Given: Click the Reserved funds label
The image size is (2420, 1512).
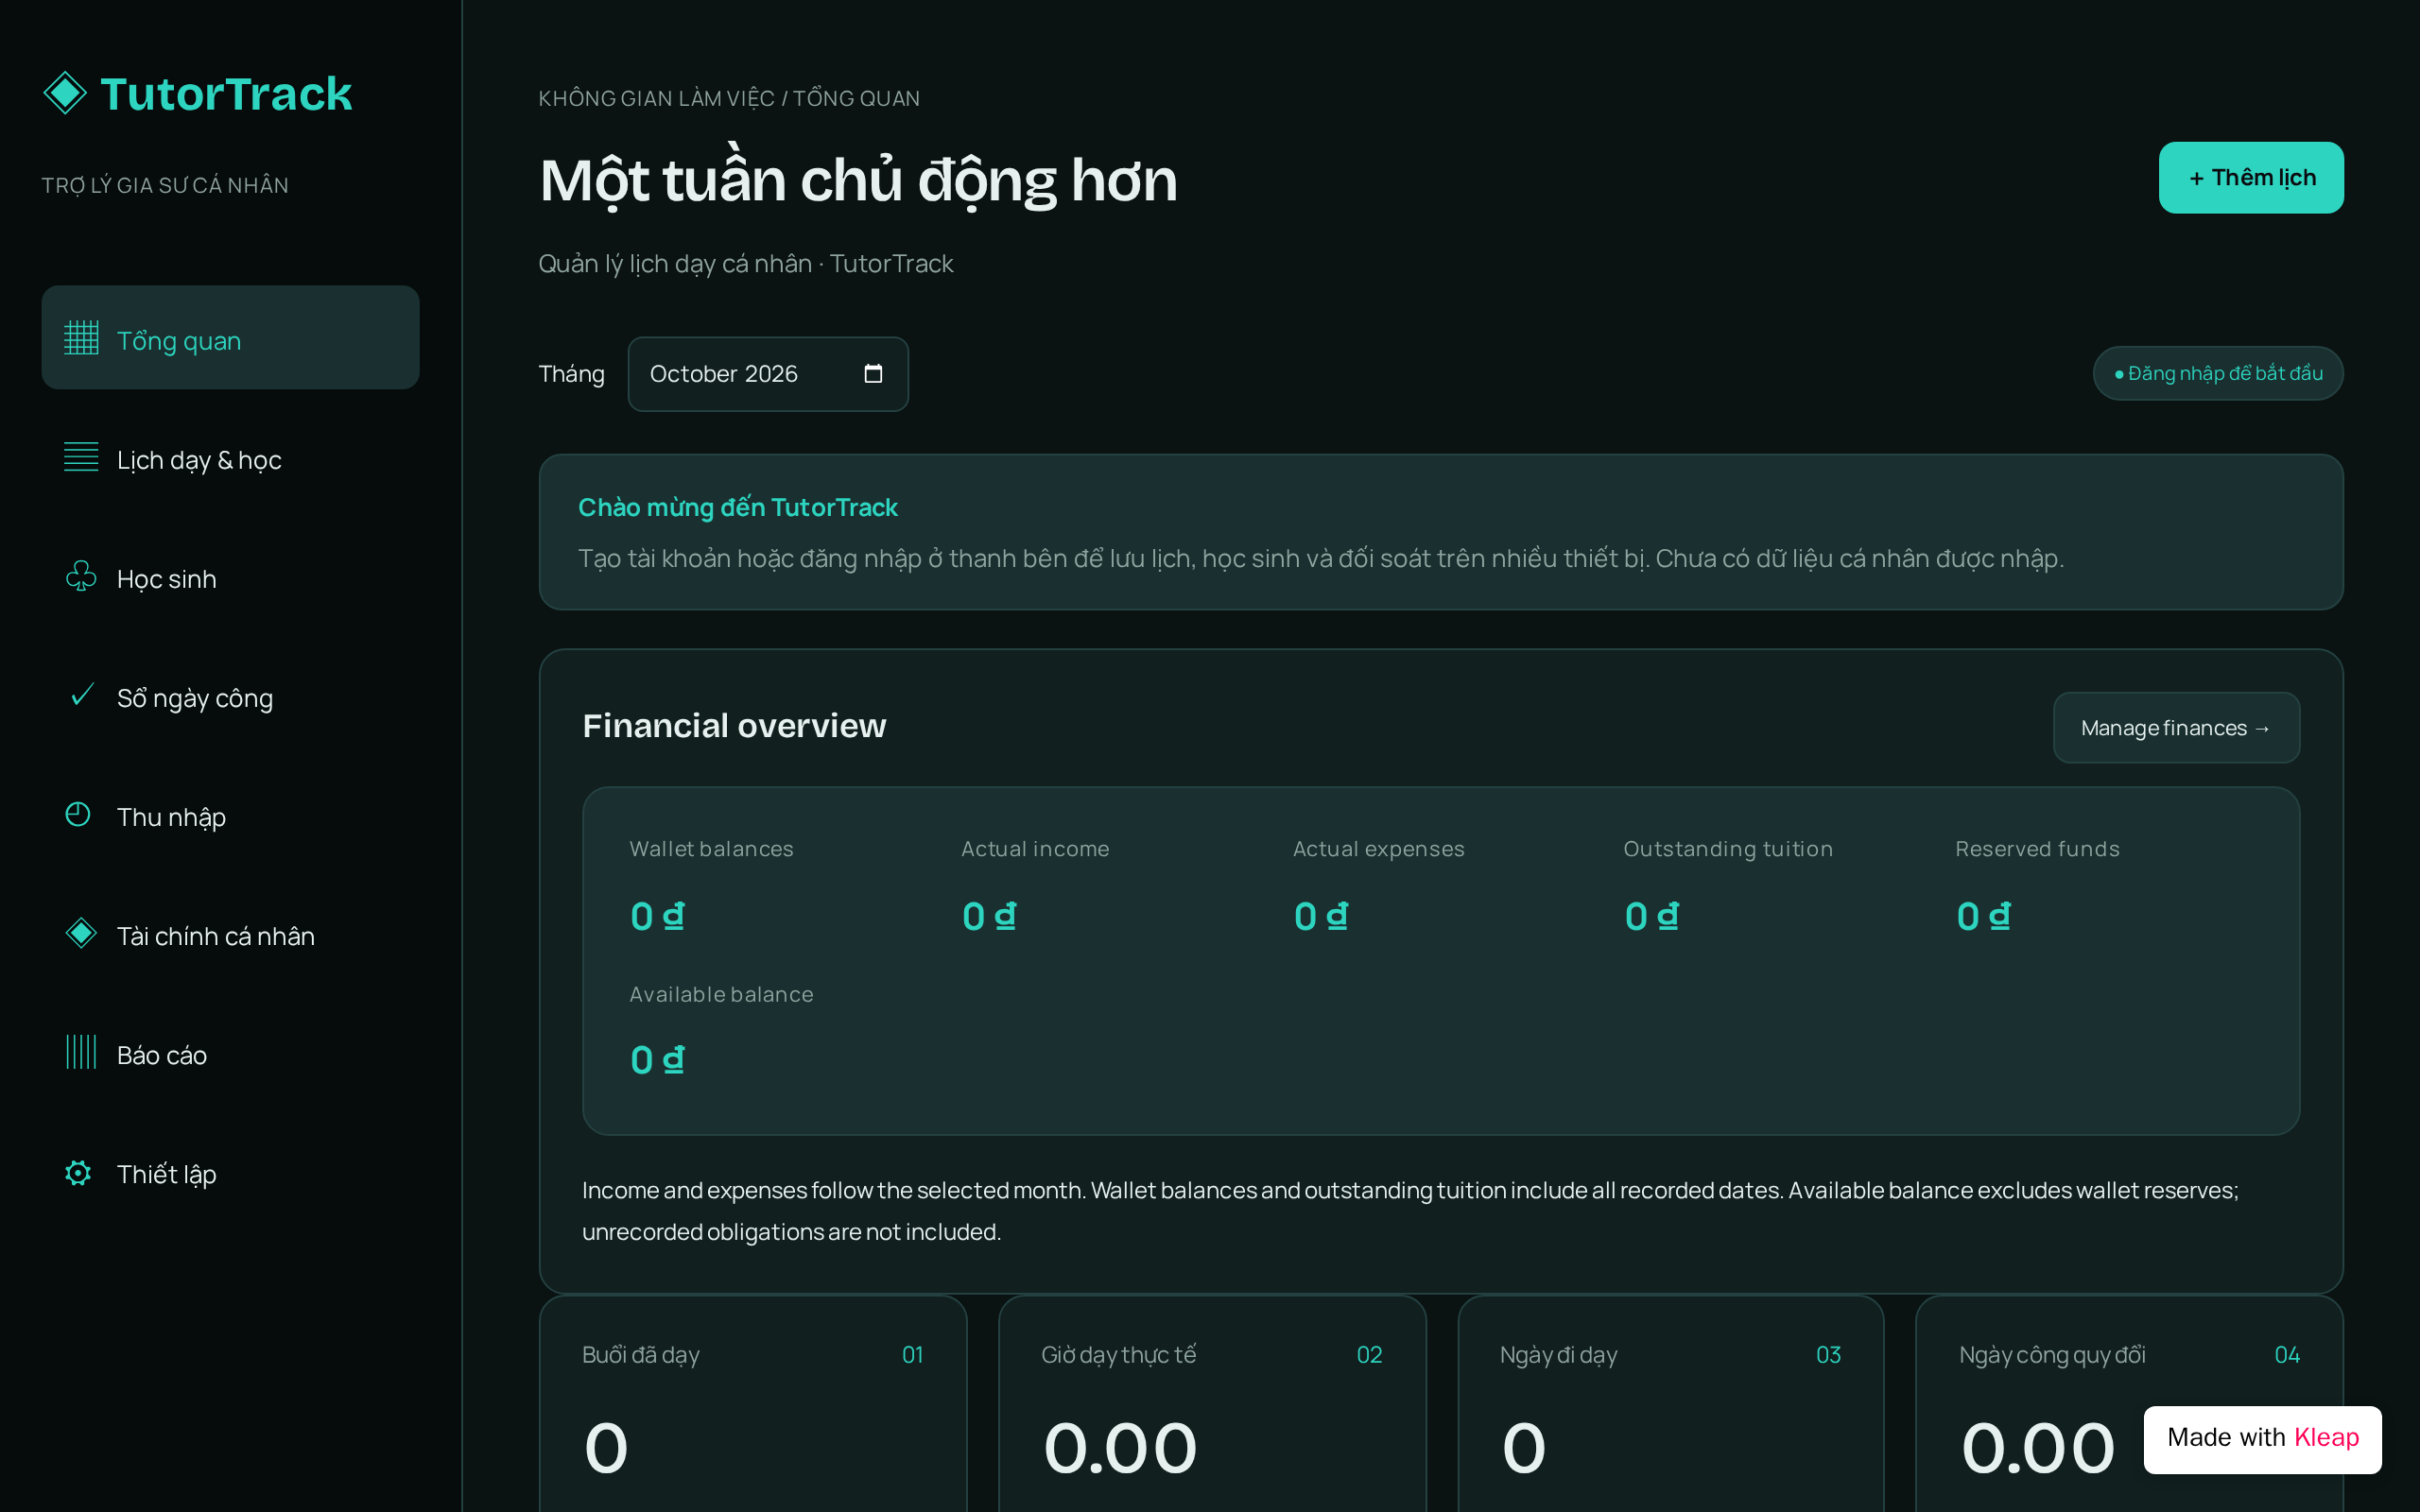Looking at the screenshot, I should point(2037,849).
